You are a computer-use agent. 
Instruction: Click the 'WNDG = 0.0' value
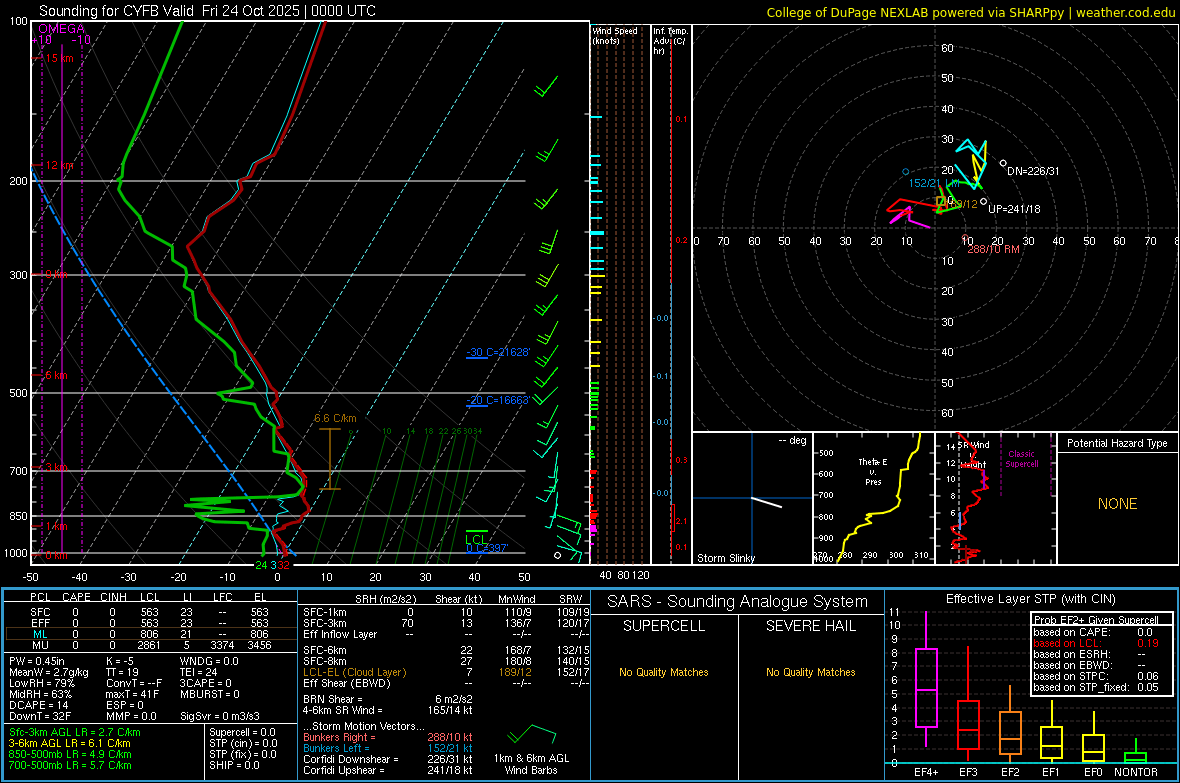(x=209, y=661)
